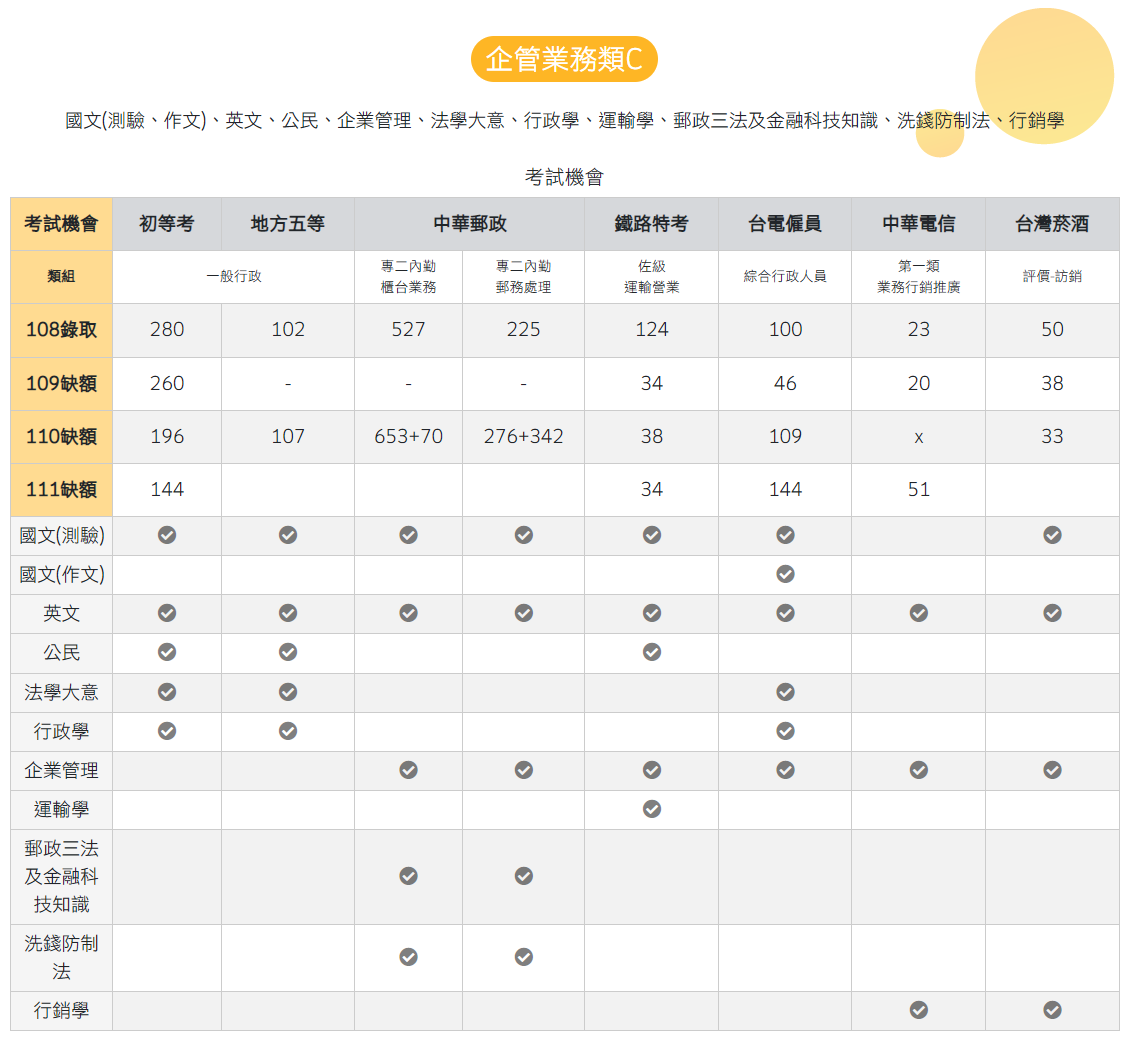Click checkmark for 公民 under 鐵路特考
This screenshot has height=1043, width=1134.
pos(652,652)
